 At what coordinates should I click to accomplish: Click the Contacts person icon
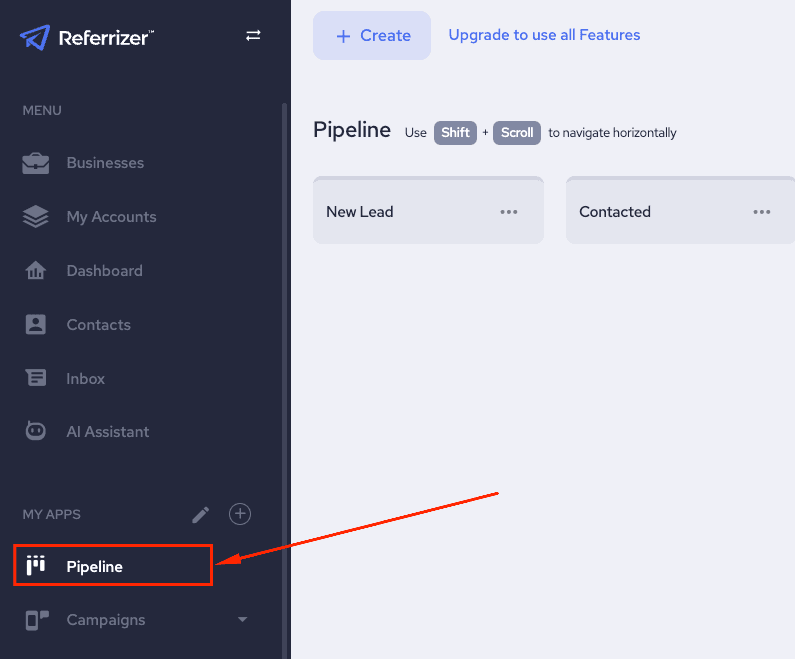(x=35, y=324)
